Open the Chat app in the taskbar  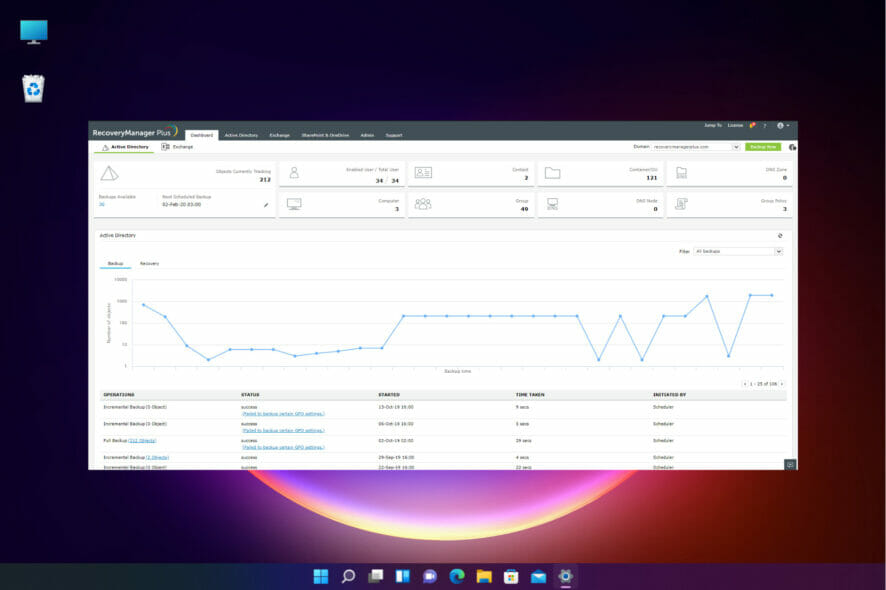429,576
